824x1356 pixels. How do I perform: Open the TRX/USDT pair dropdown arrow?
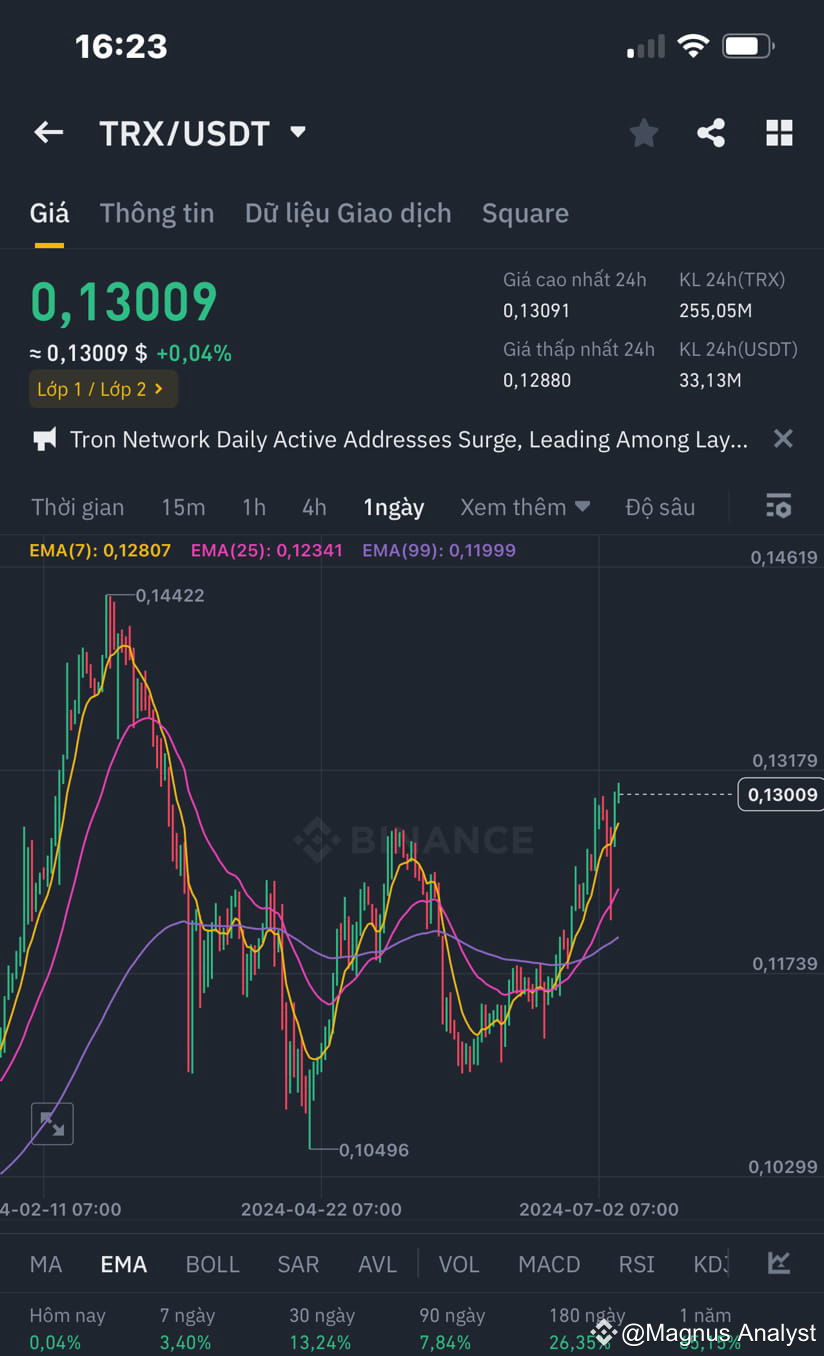pyautogui.click(x=297, y=132)
